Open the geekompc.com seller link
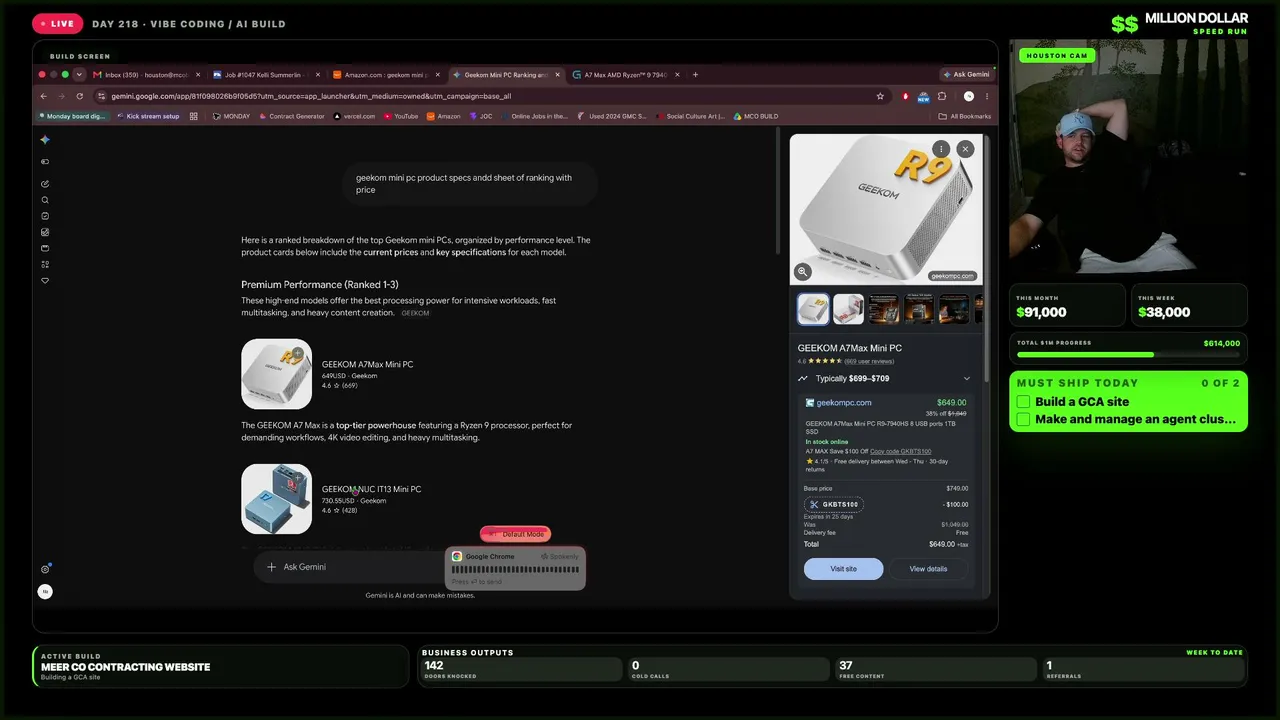Viewport: 1280px width, 720px height. [x=844, y=403]
